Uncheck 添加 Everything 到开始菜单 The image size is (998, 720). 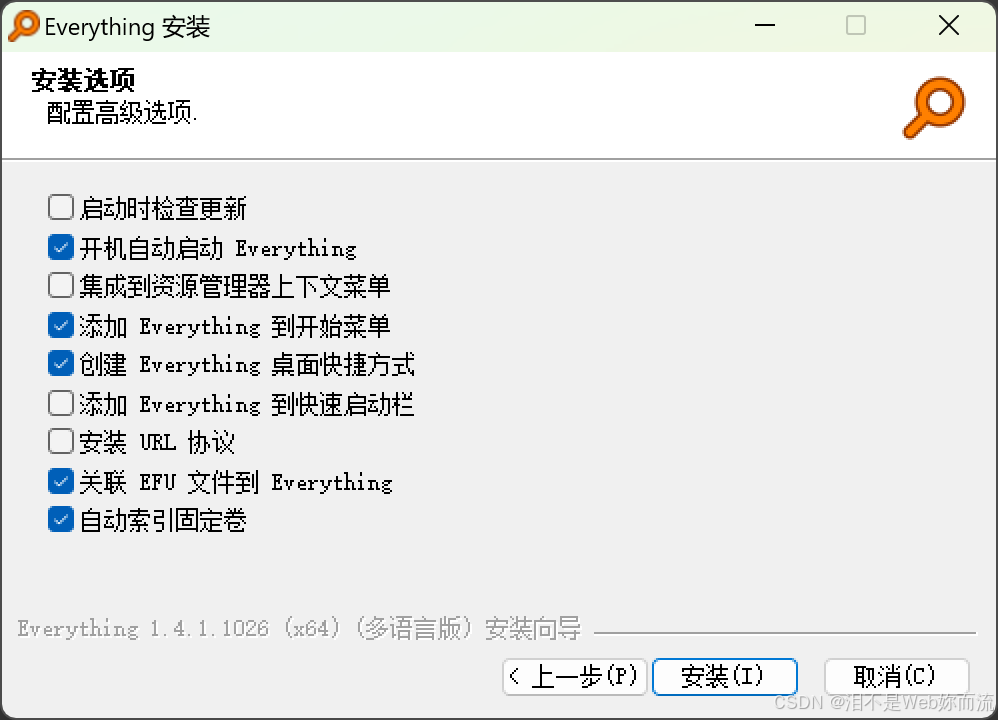[60, 325]
